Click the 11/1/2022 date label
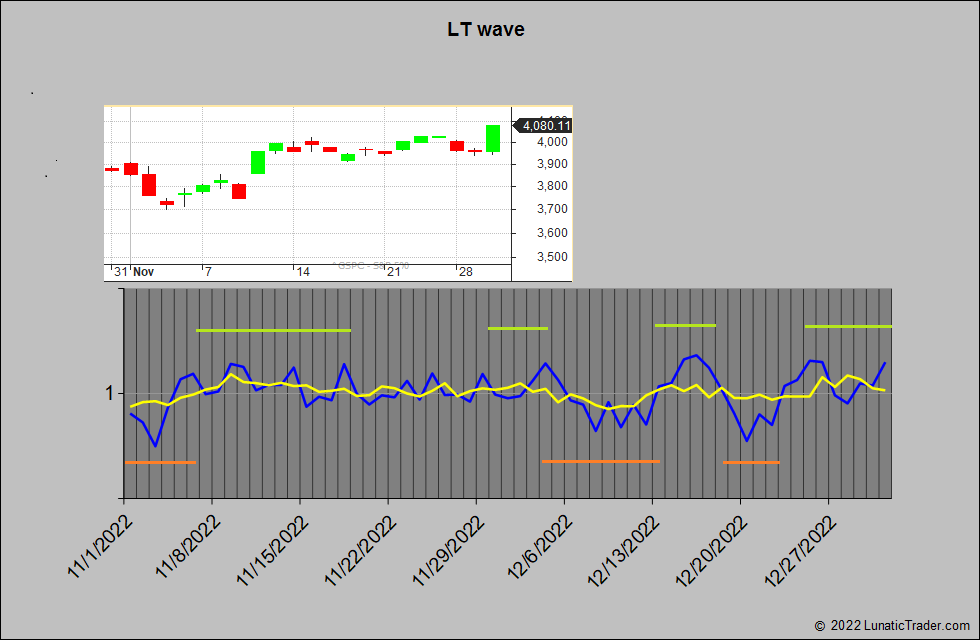Image resolution: width=980 pixels, height=640 pixels. (x=99, y=546)
